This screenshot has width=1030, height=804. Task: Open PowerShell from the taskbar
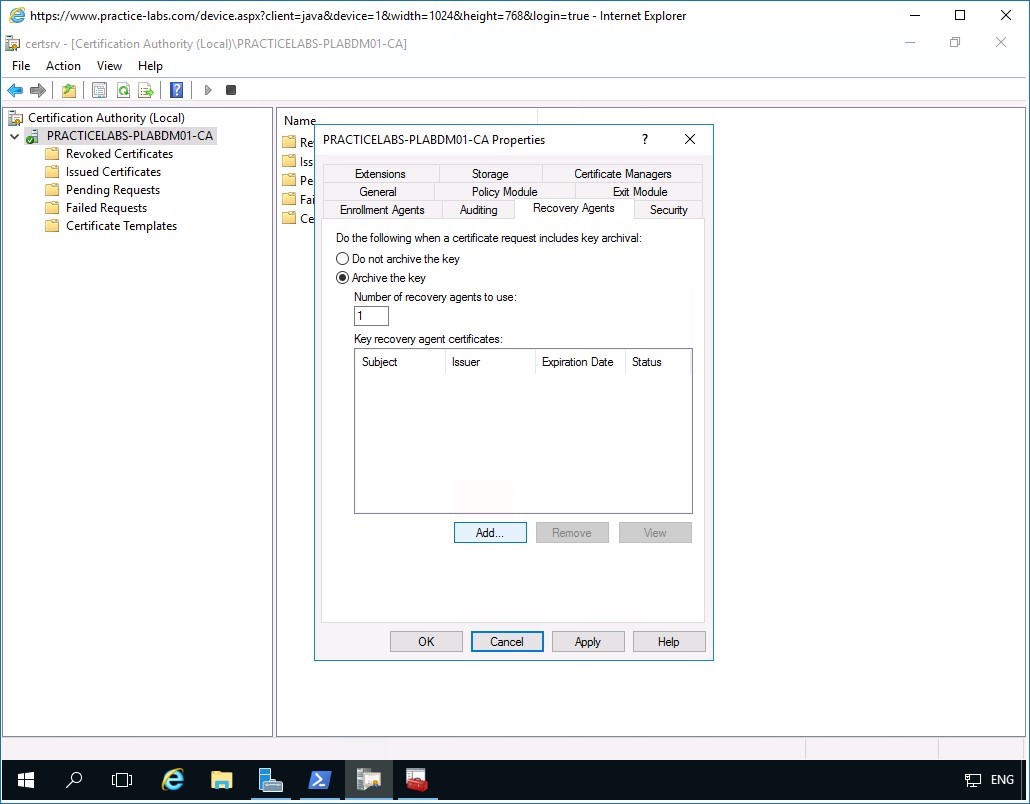coord(320,779)
